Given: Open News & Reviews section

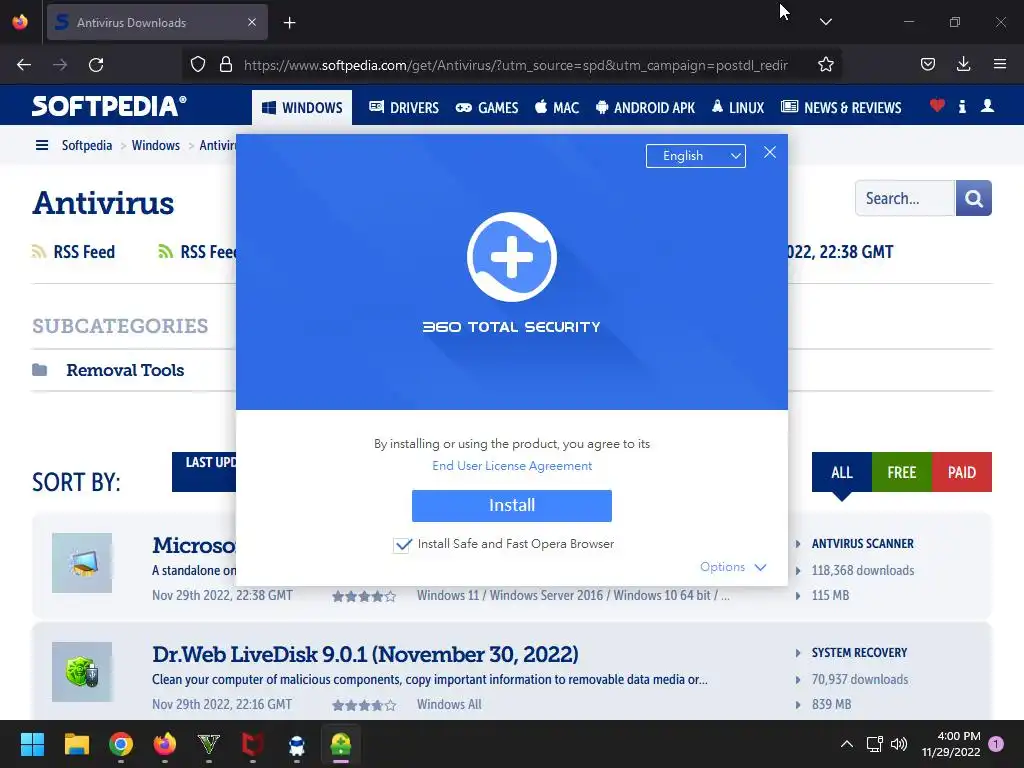Looking at the screenshot, I should coord(841,108).
